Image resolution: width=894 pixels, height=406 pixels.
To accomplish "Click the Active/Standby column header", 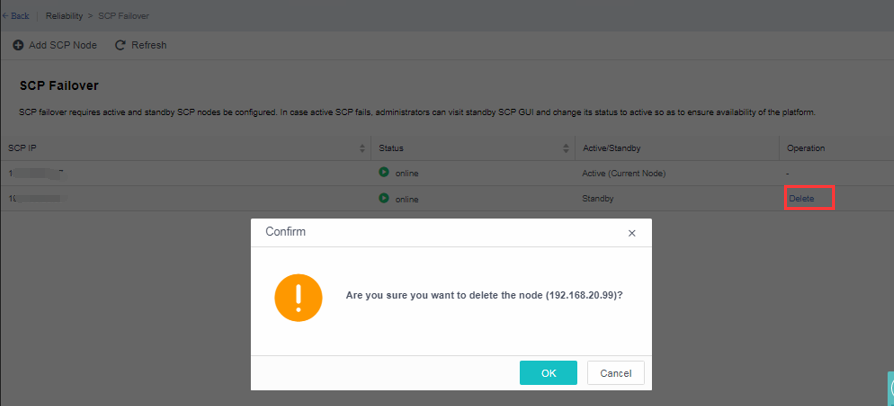I will (x=610, y=148).
